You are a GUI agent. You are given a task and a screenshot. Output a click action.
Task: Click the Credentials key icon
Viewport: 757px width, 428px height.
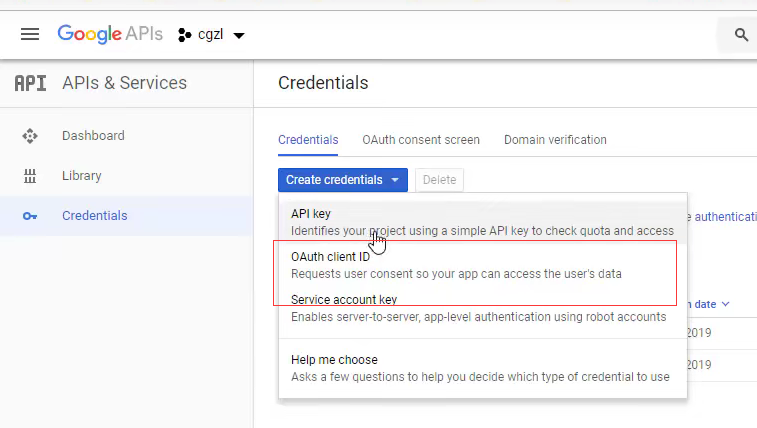(x=30, y=216)
